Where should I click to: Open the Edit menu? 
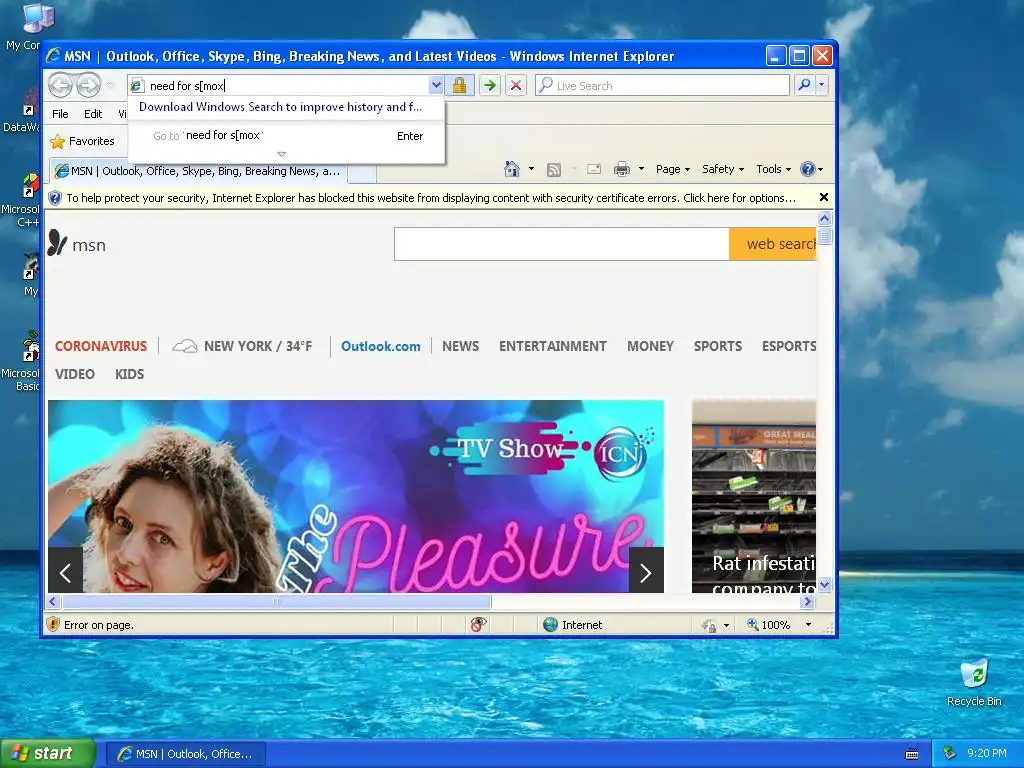pos(93,114)
